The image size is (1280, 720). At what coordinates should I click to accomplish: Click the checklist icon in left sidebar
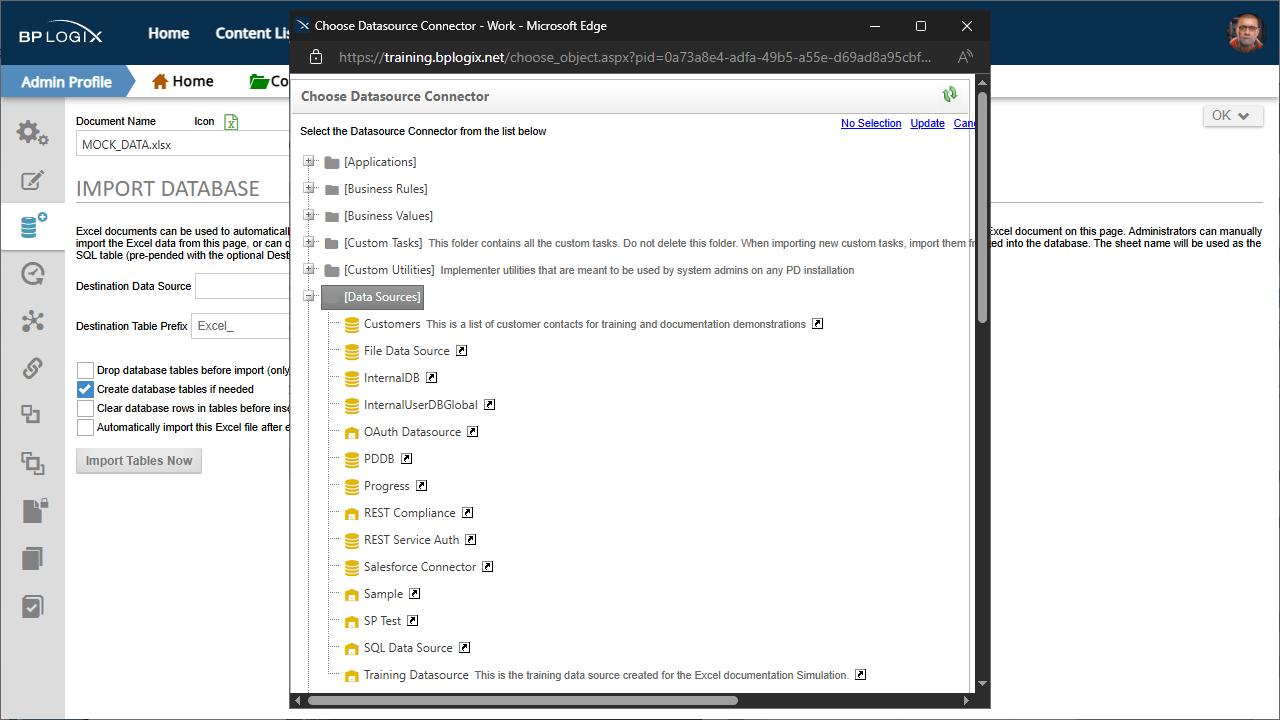tap(32, 606)
